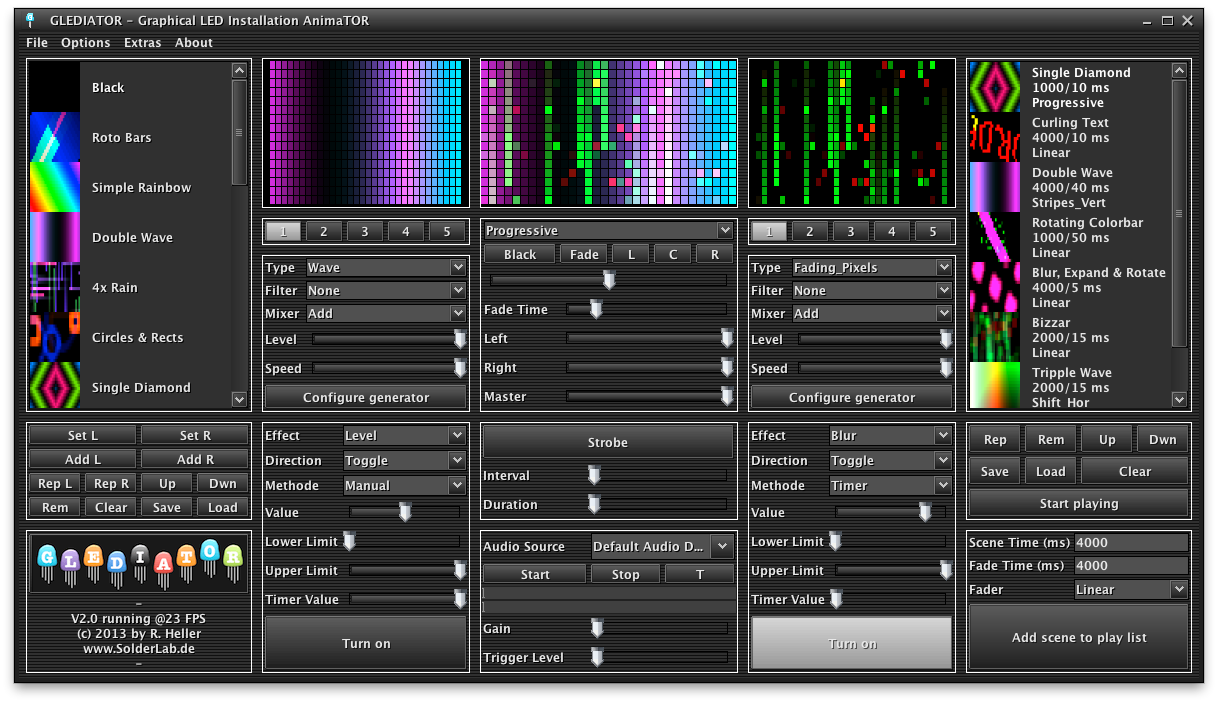
Task: Open the Options menu
Action: (x=85, y=43)
